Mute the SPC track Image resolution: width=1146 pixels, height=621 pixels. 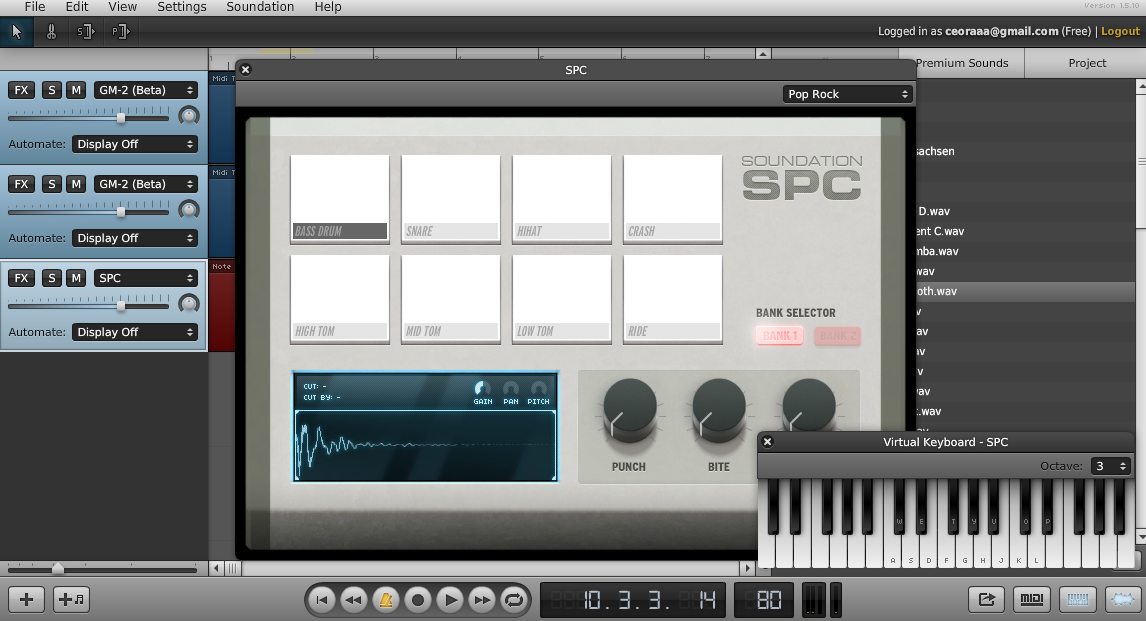76,278
